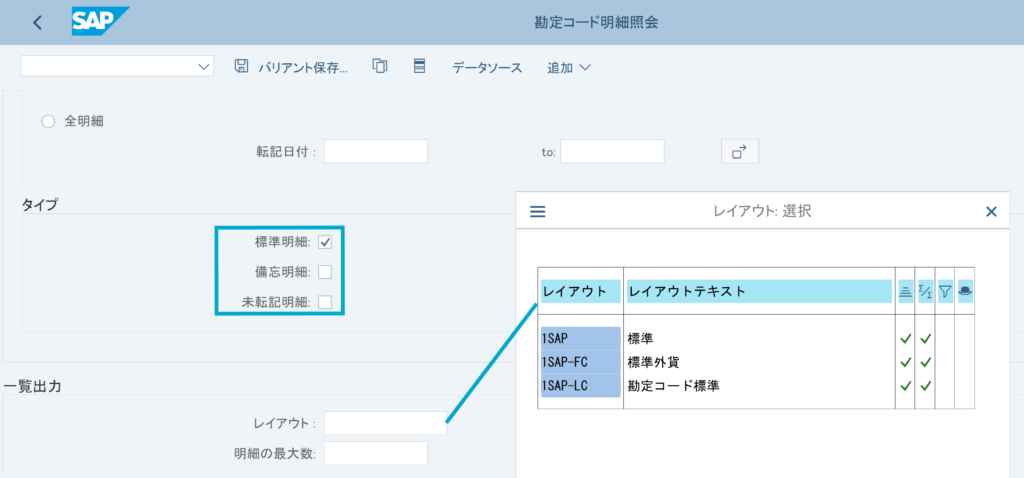Click the SAP logo
Viewport: 1024px width, 478px height.
pyautogui.click(x=100, y=21)
